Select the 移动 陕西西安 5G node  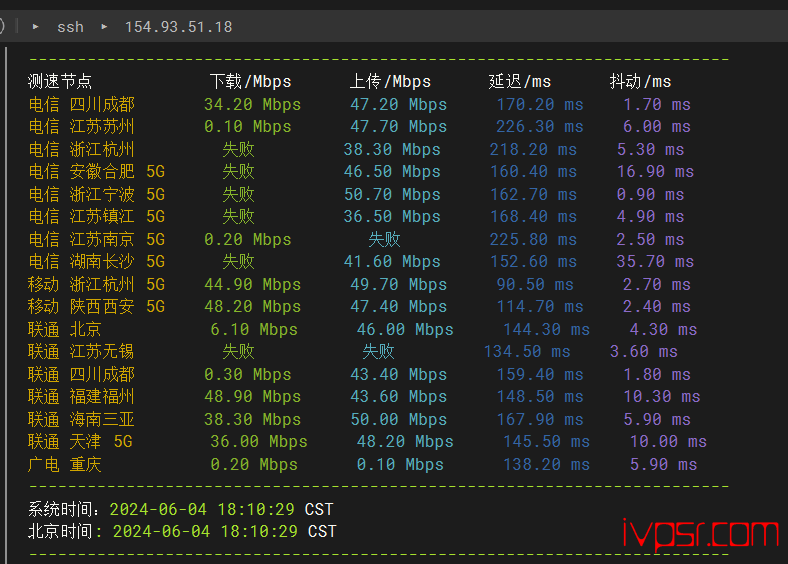(96, 307)
